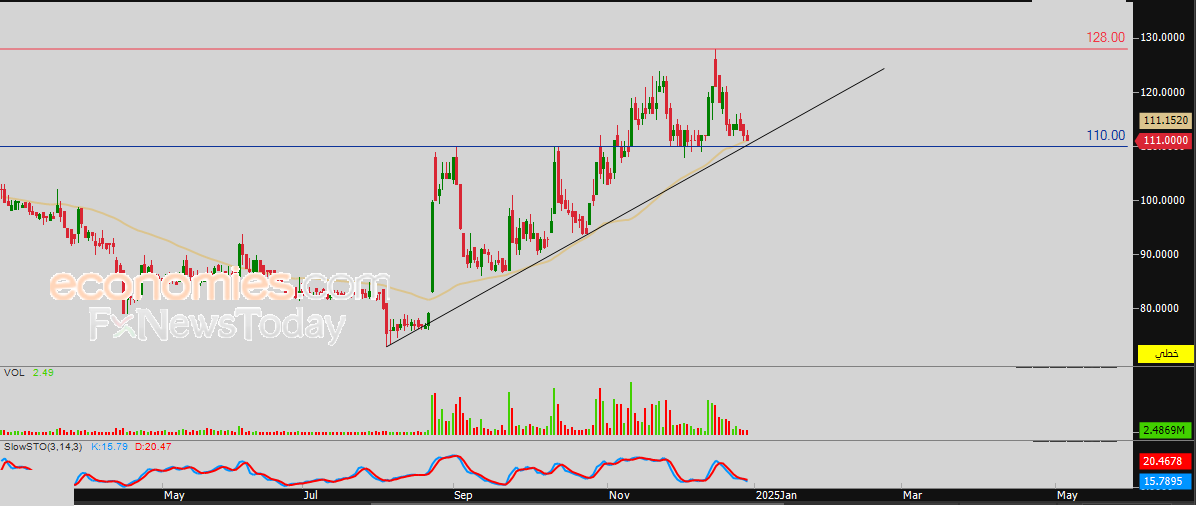This screenshot has width=1196, height=506.
Task: Click the yellow خطي scale button
Action: tap(1165, 354)
